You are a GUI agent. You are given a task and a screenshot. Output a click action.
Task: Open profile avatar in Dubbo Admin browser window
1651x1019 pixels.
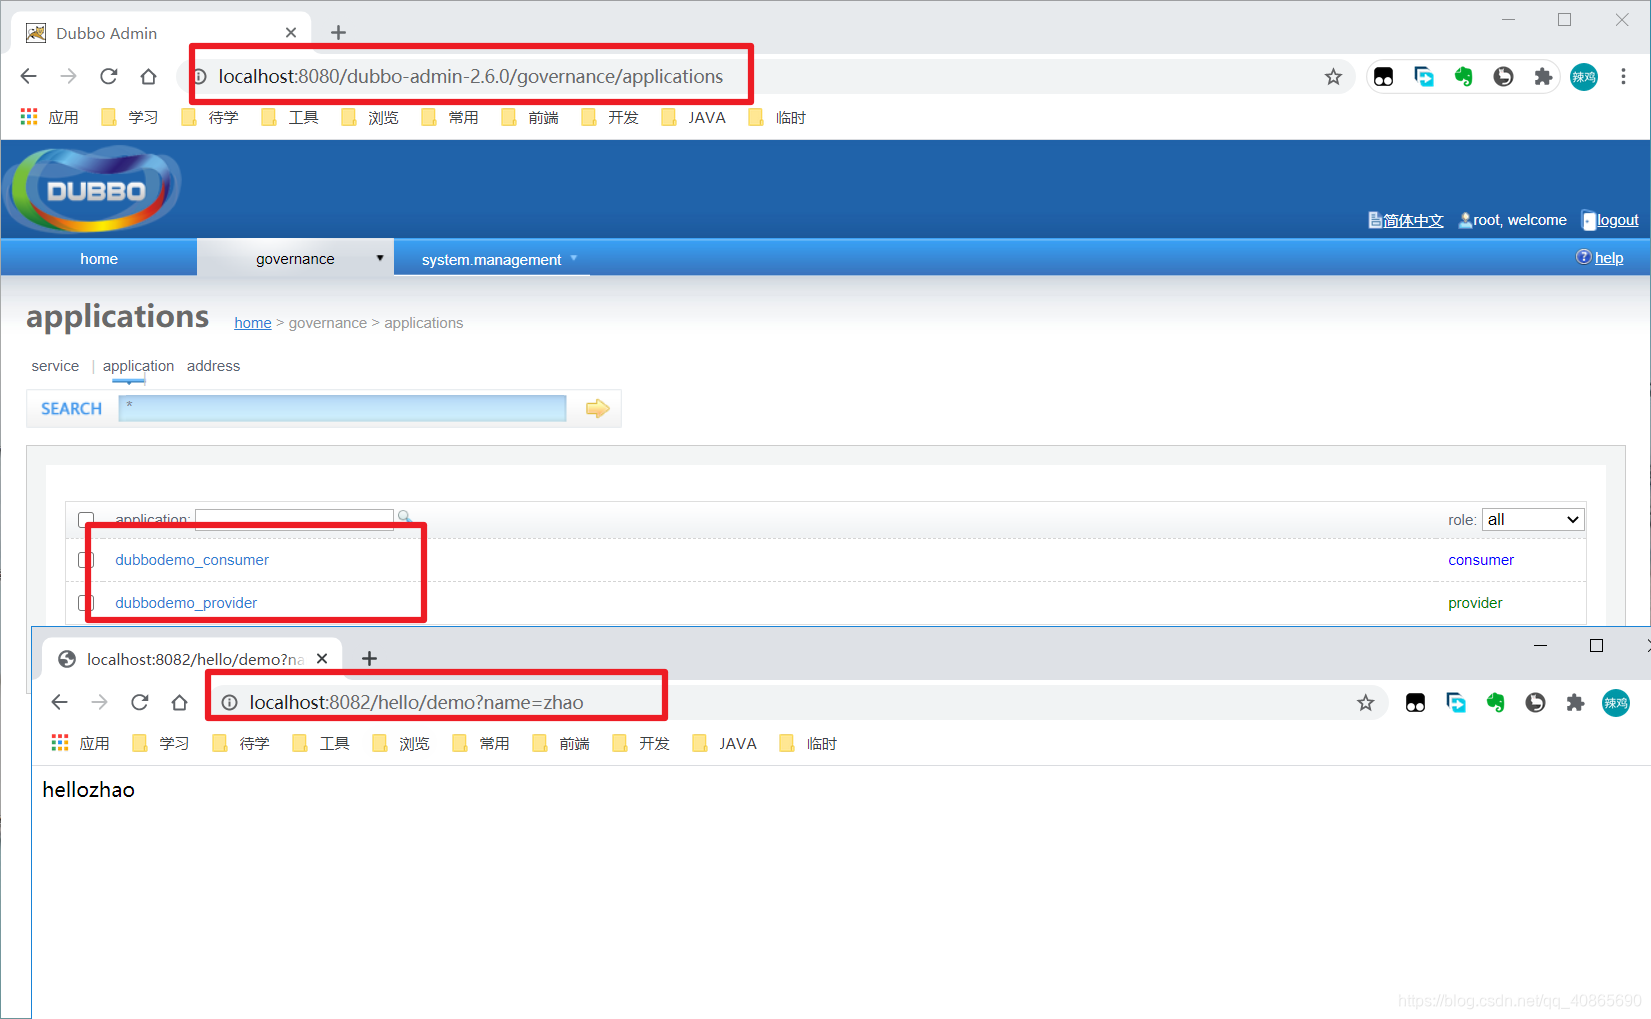(1584, 77)
